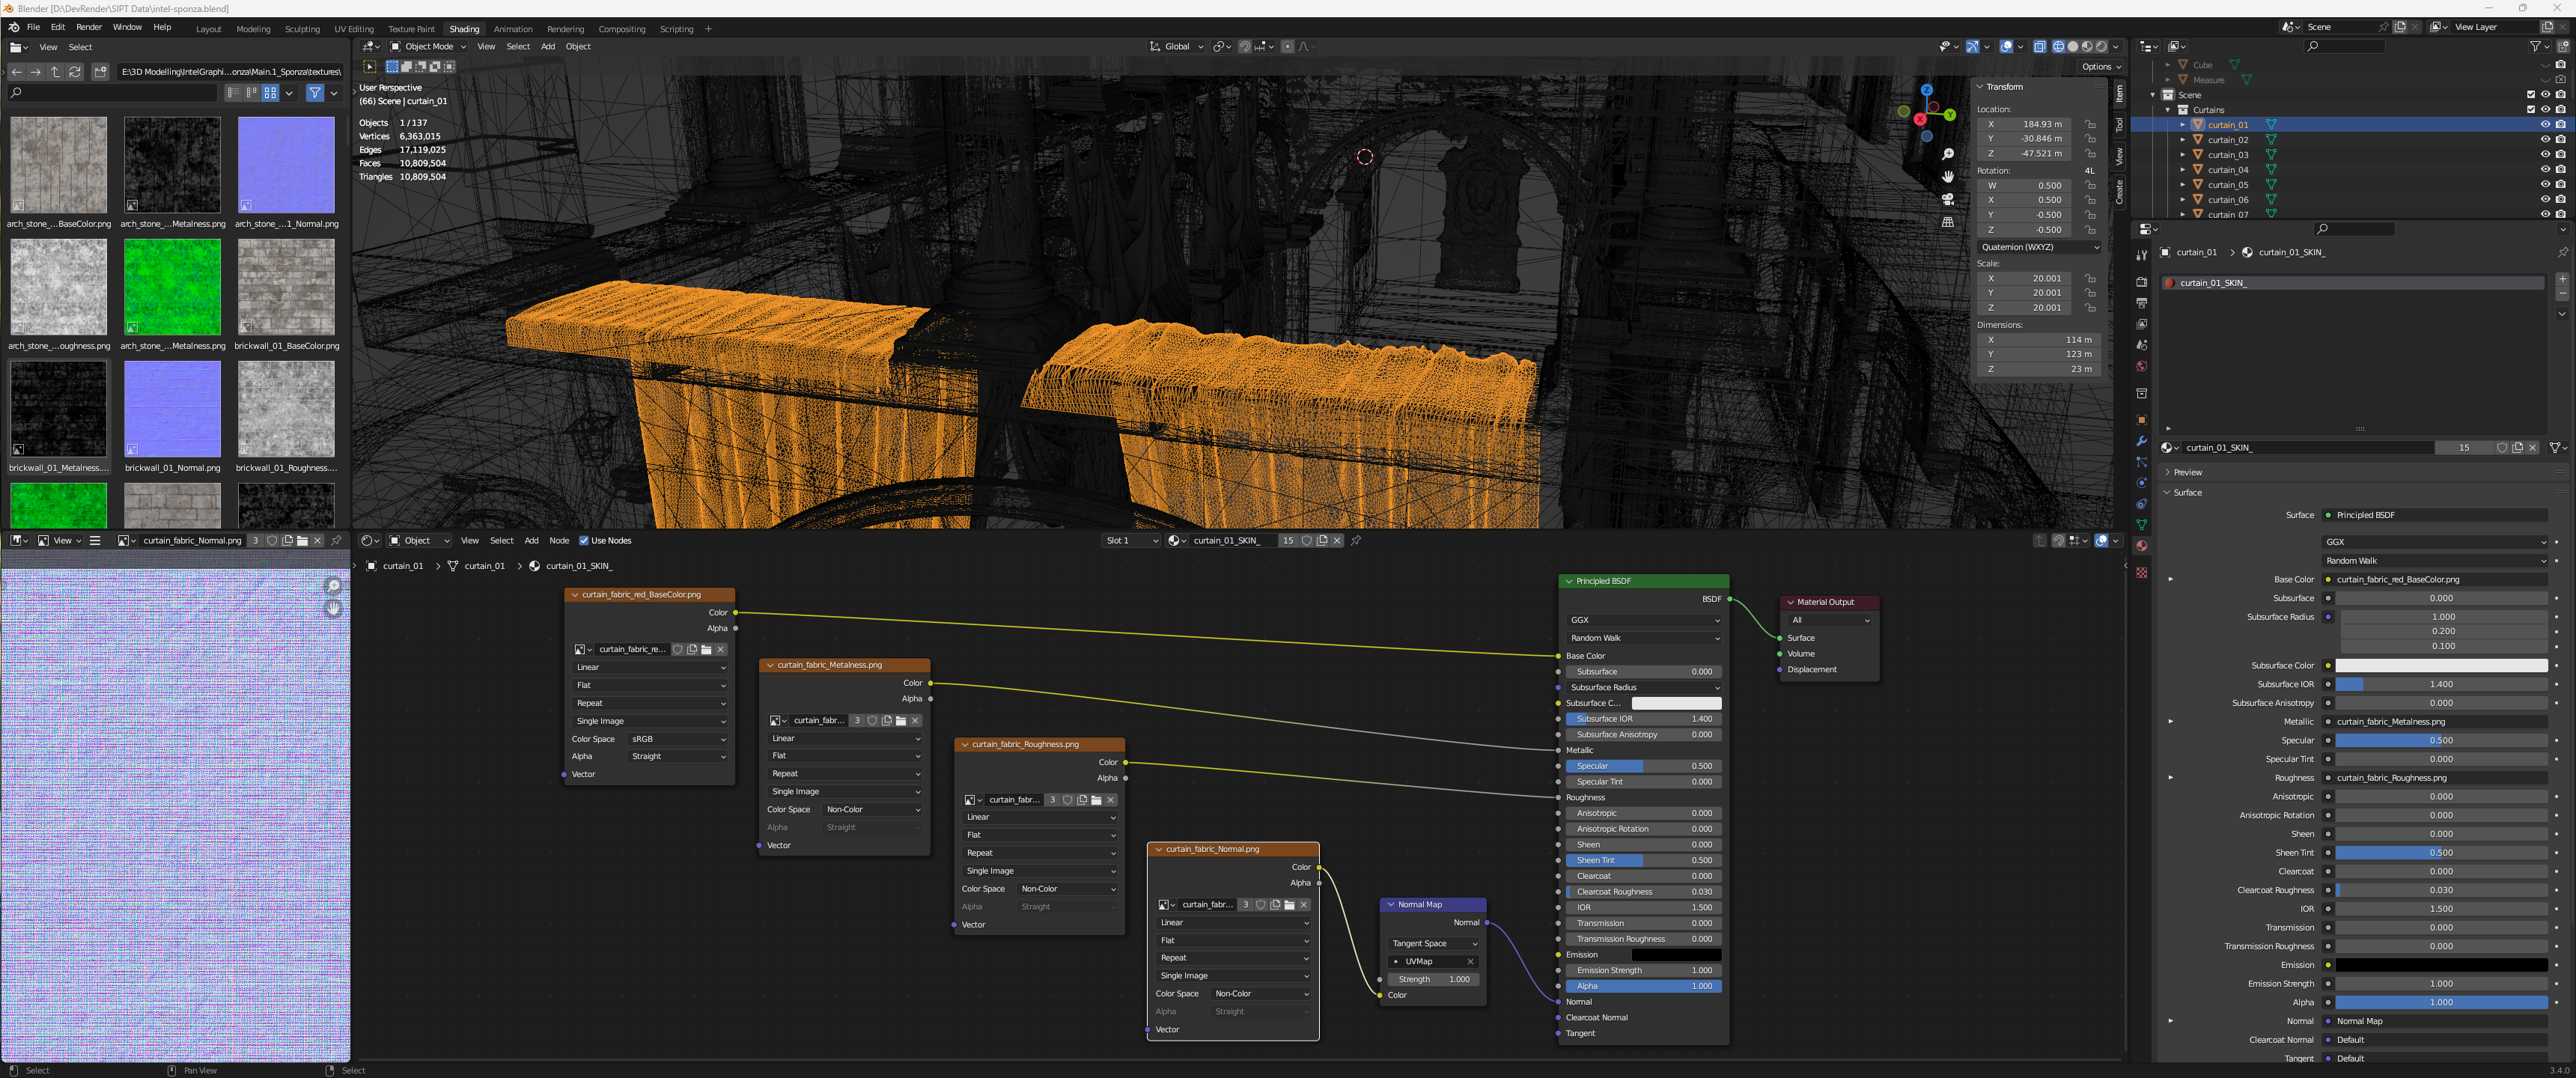Switch to the UV Editing workspace tab
The height and width of the screenshot is (1078, 2576).
coord(353,29)
